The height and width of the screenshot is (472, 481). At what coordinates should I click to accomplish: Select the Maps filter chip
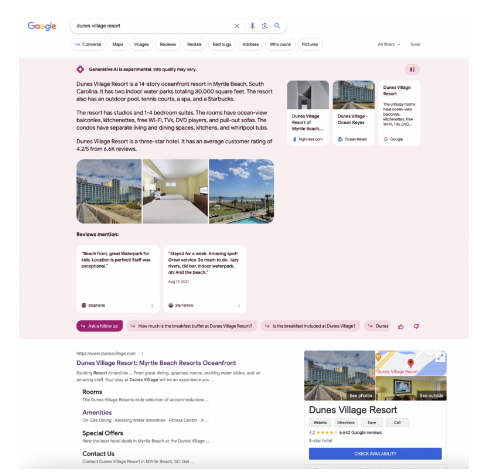click(x=118, y=44)
